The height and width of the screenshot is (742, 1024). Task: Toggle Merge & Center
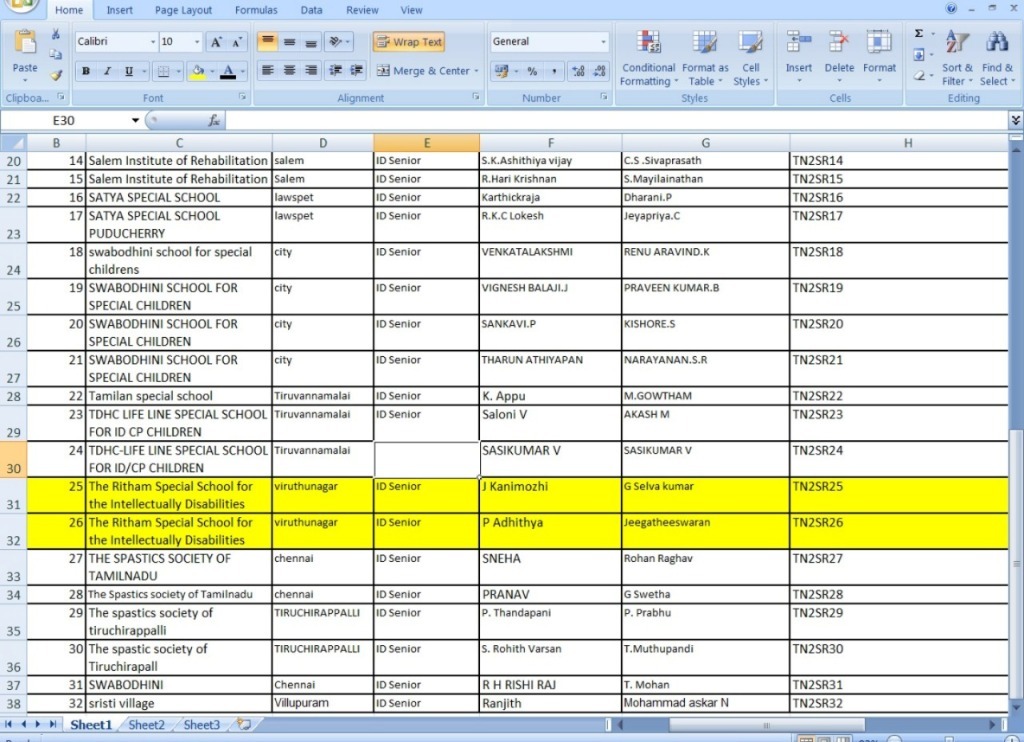[423, 71]
